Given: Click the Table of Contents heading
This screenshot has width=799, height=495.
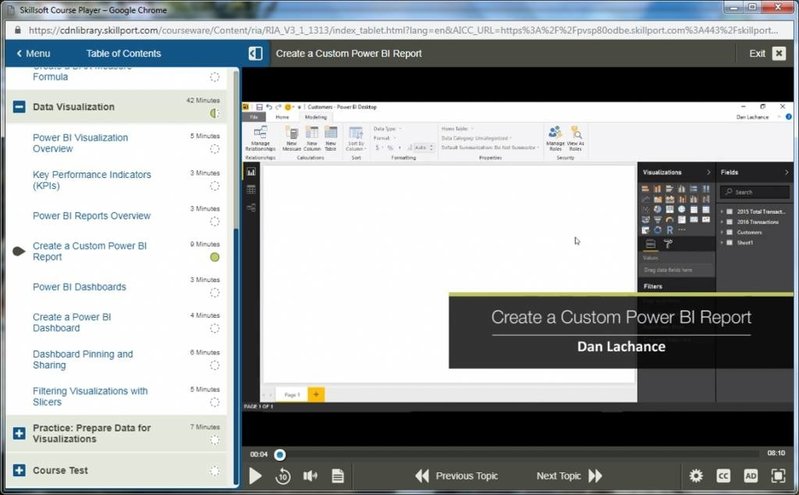Looking at the screenshot, I should (123, 53).
